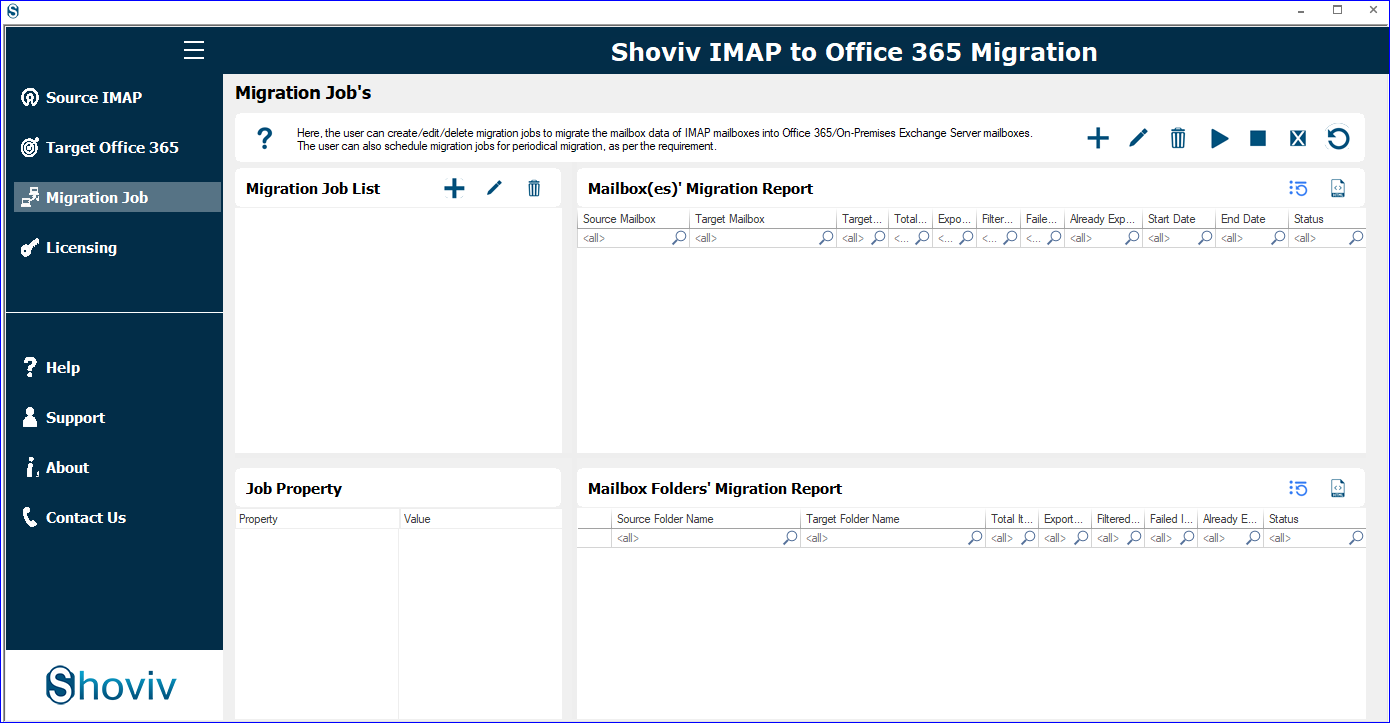The height and width of the screenshot is (723, 1390).
Task: Click the Source Folder Name column header
Action: [x=706, y=519]
